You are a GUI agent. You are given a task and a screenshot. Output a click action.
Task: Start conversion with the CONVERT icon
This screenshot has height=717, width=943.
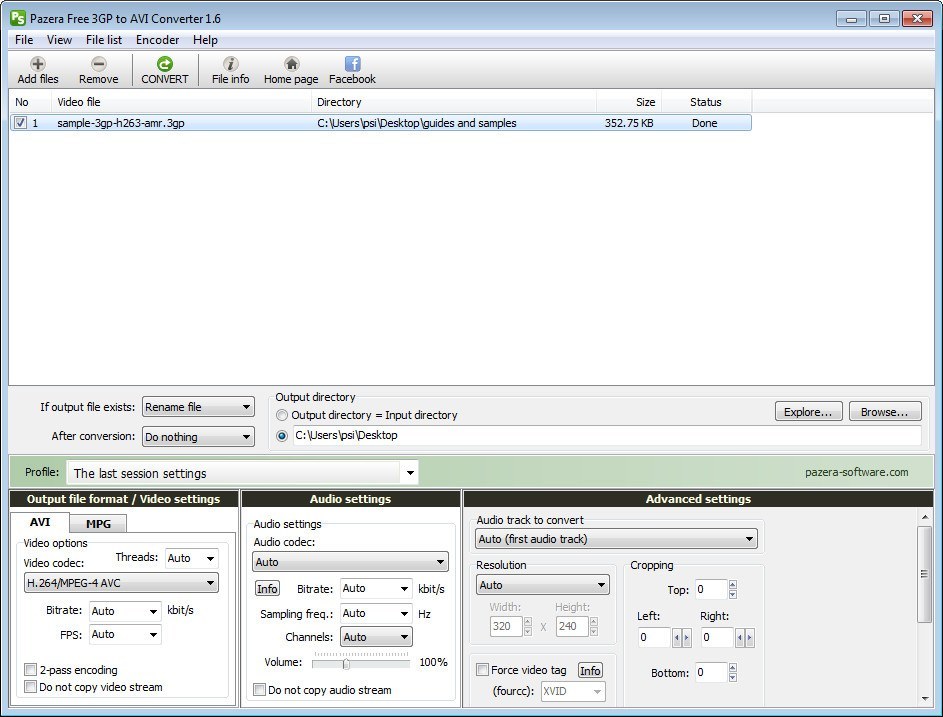(163, 68)
